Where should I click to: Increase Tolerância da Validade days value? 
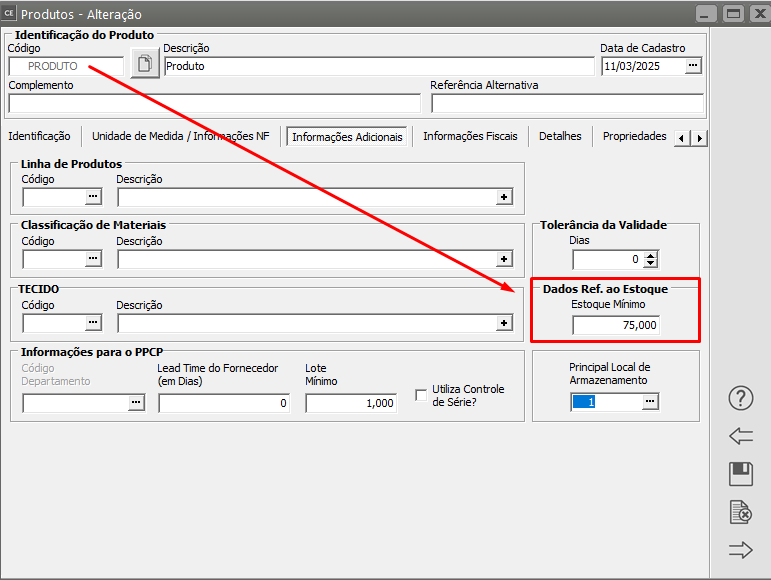(x=651, y=255)
